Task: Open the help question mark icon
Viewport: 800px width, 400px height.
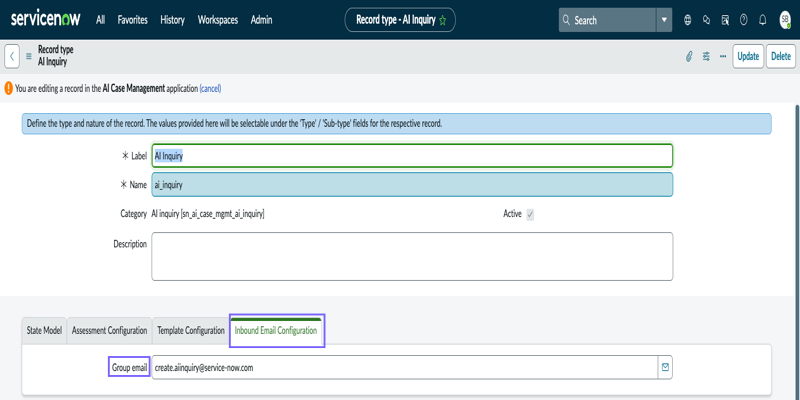Action: coord(744,20)
